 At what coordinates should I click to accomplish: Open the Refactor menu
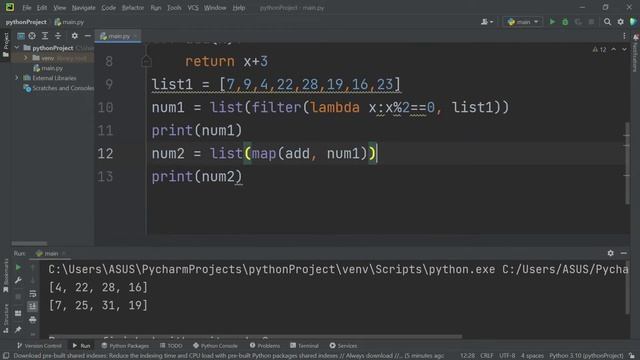tap(133, 8)
